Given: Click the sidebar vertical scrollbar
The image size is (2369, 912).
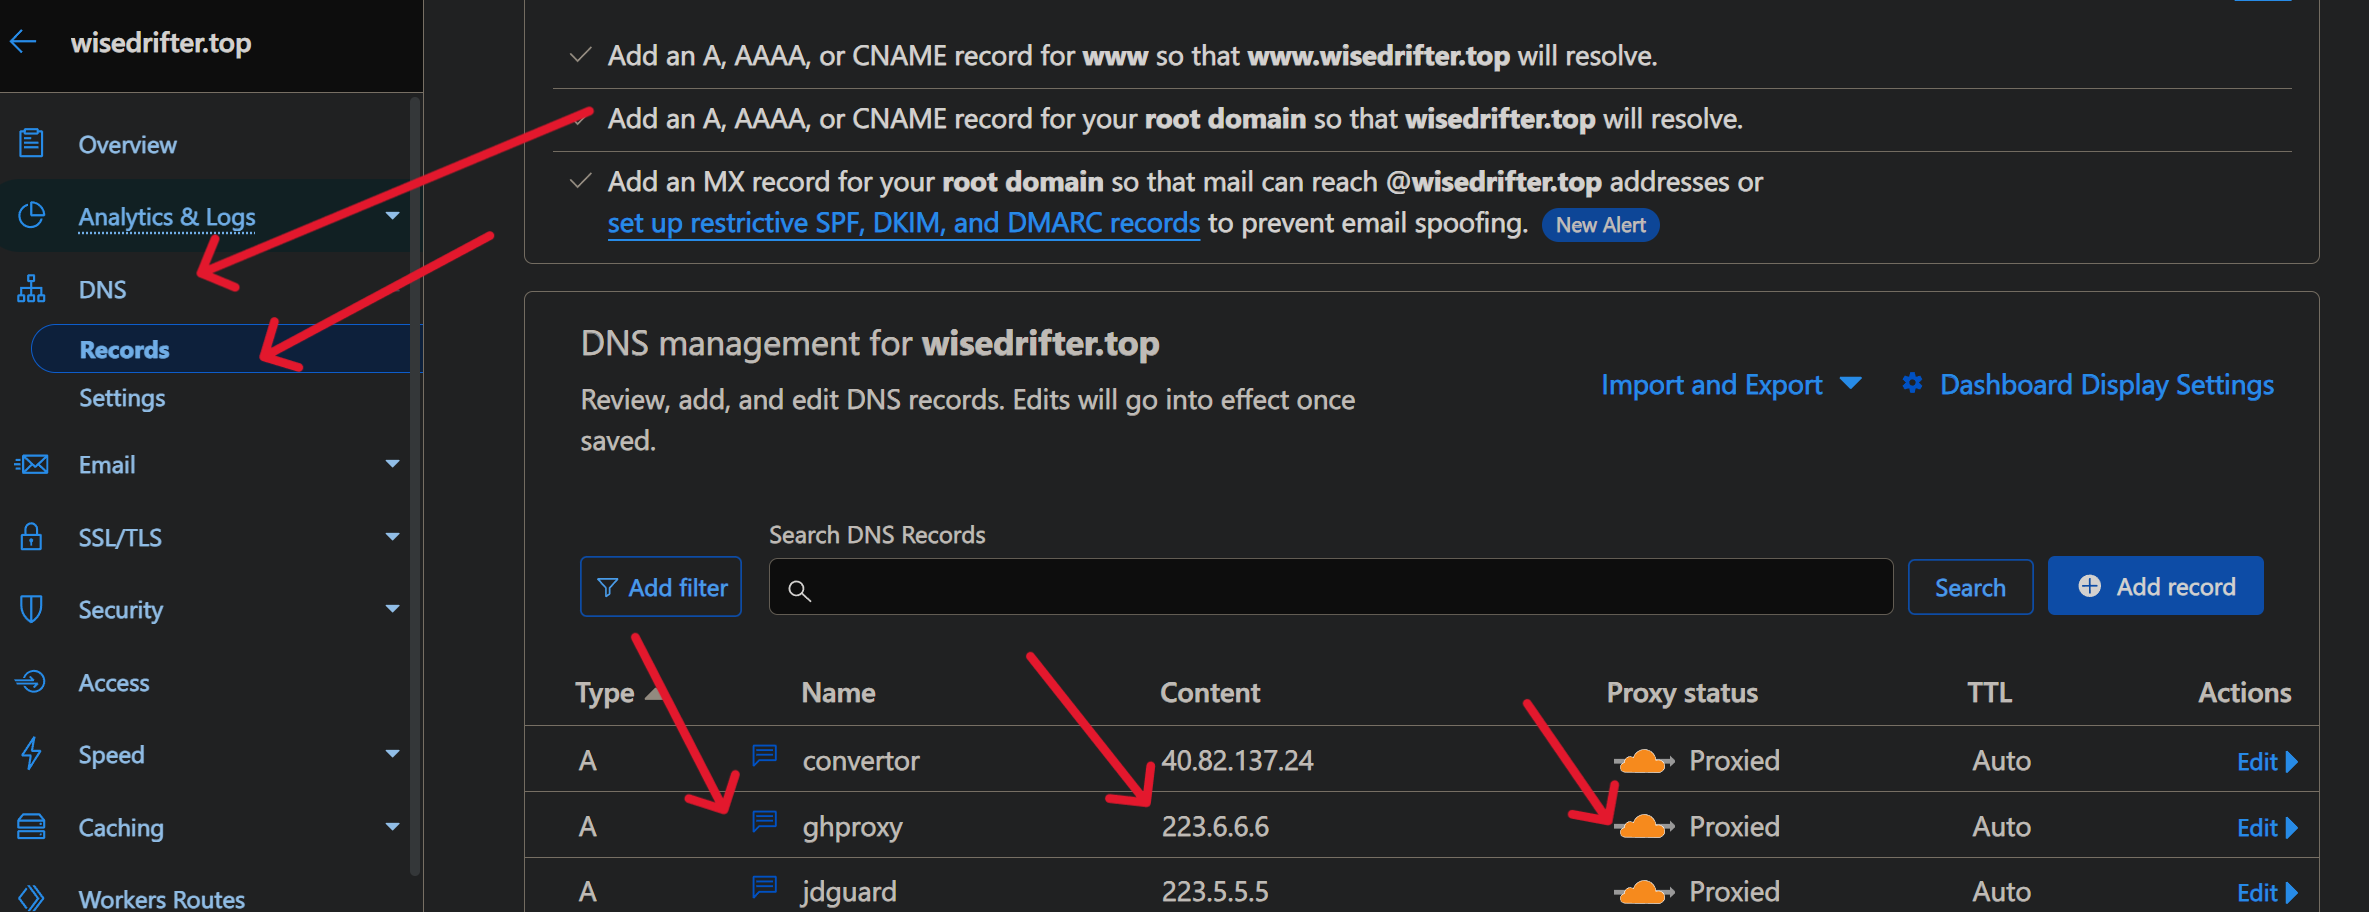Looking at the screenshot, I should [415, 485].
